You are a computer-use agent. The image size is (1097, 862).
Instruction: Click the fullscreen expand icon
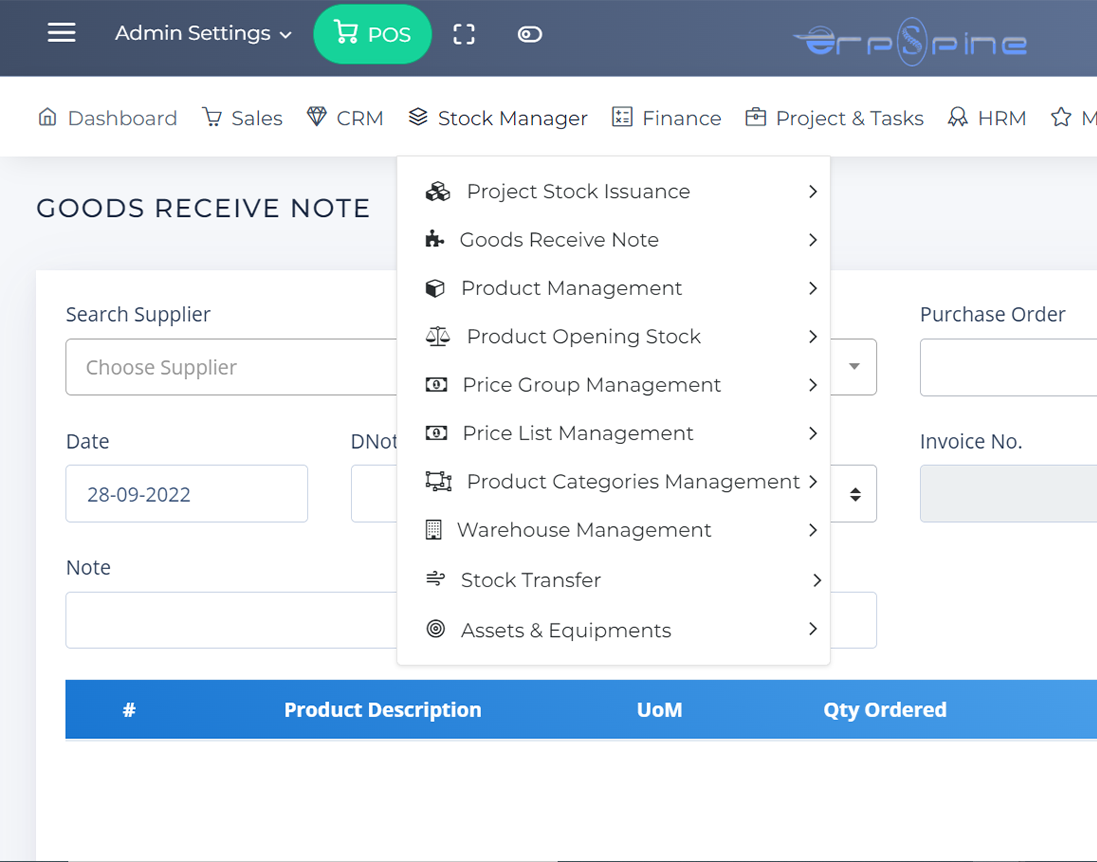click(x=464, y=34)
